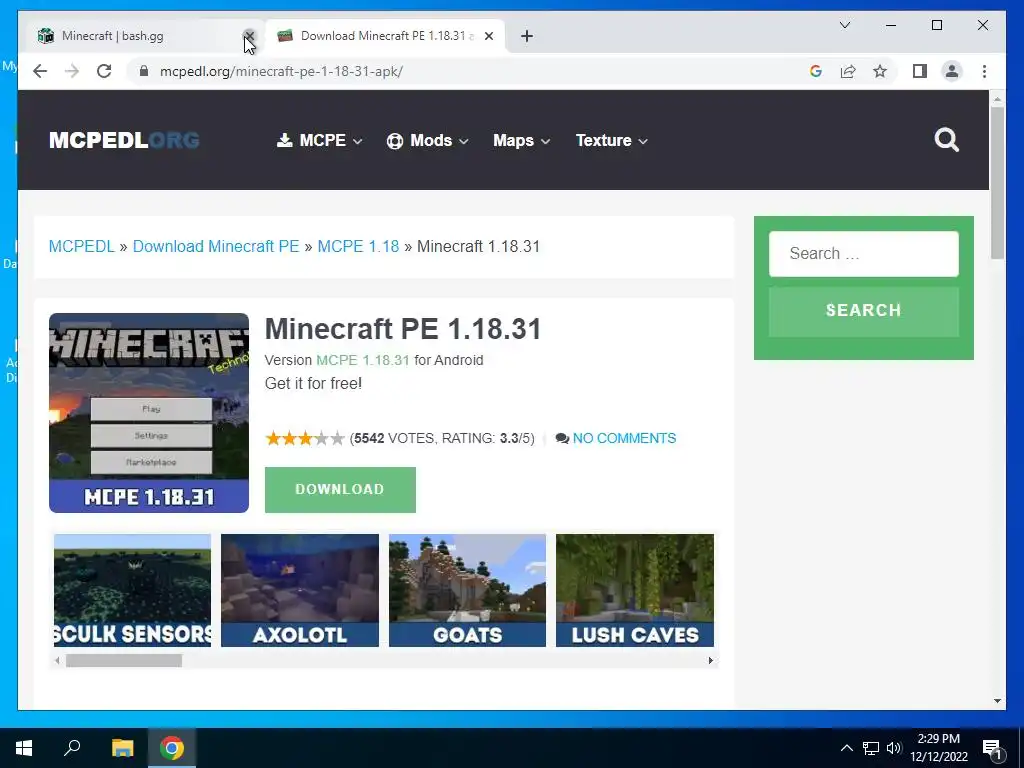The image size is (1024, 768).
Task: Open the notification center icon
Action: tap(992, 748)
